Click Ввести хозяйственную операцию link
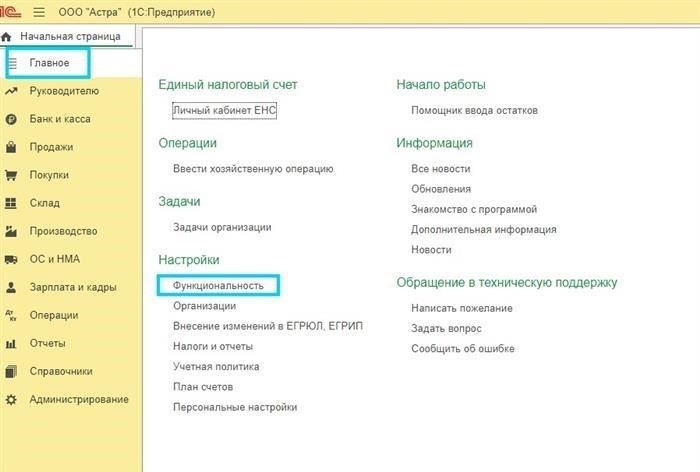Image resolution: width=700 pixels, height=472 pixels. coord(253,169)
